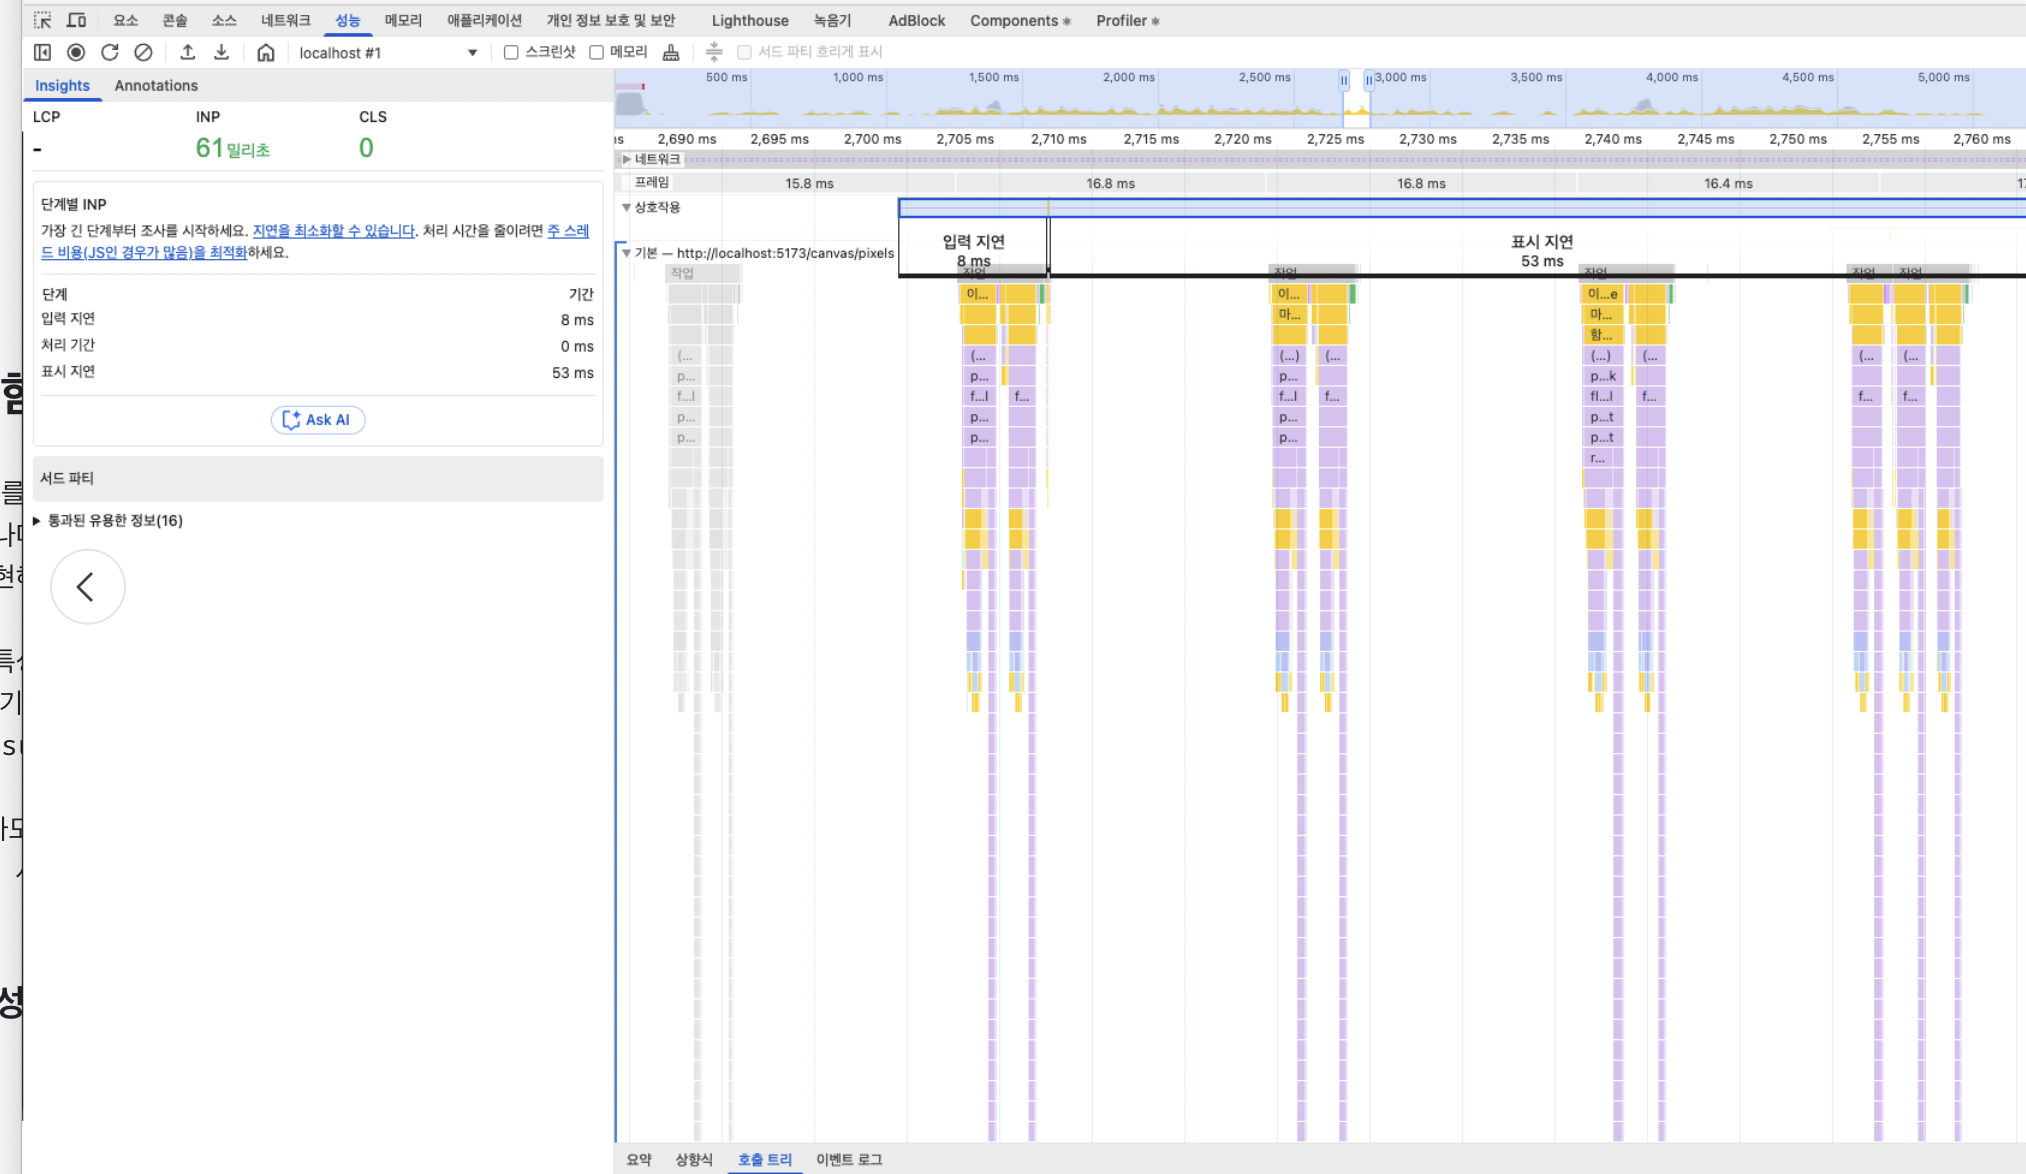The image size is (2026, 1174).
Task: Enable the 메모리 checkbox in toolbar
Action: tap(597, 52)
